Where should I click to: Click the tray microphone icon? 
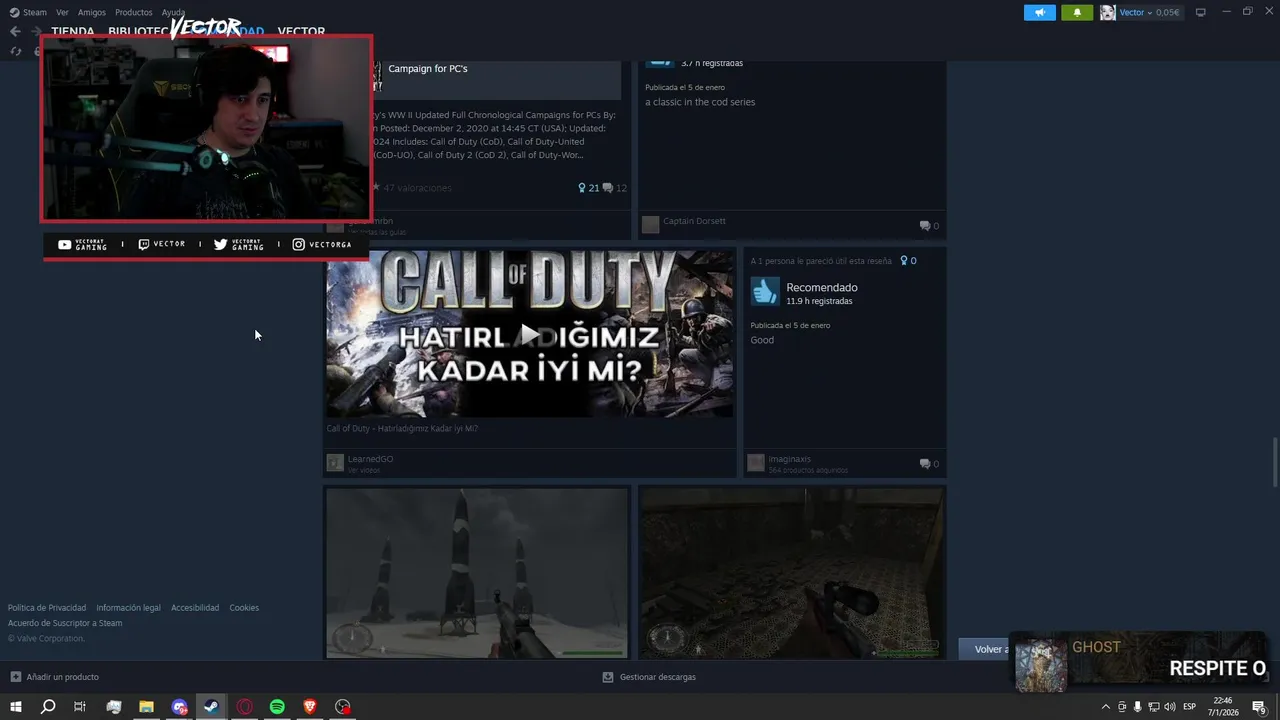(x=1137, y=707)
